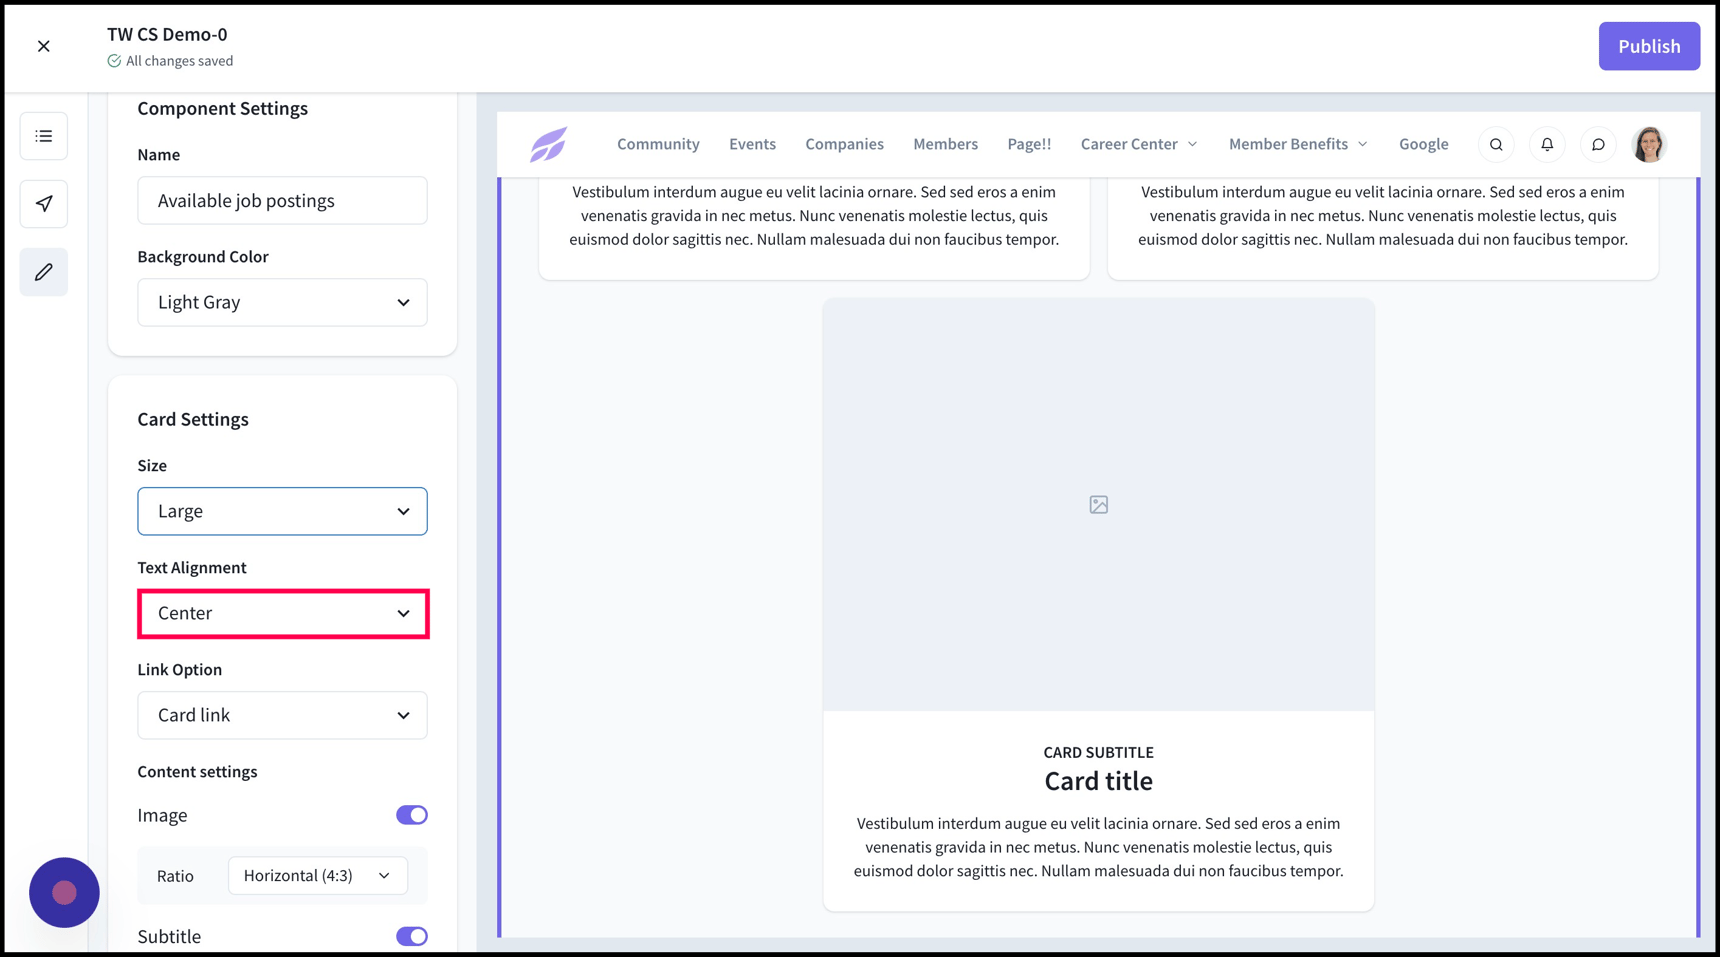1720x957 pixels.
Task: Click the 'CARD SUBTITLE' text in preview
Action: pyautogui.click(x=1098, y=752)
